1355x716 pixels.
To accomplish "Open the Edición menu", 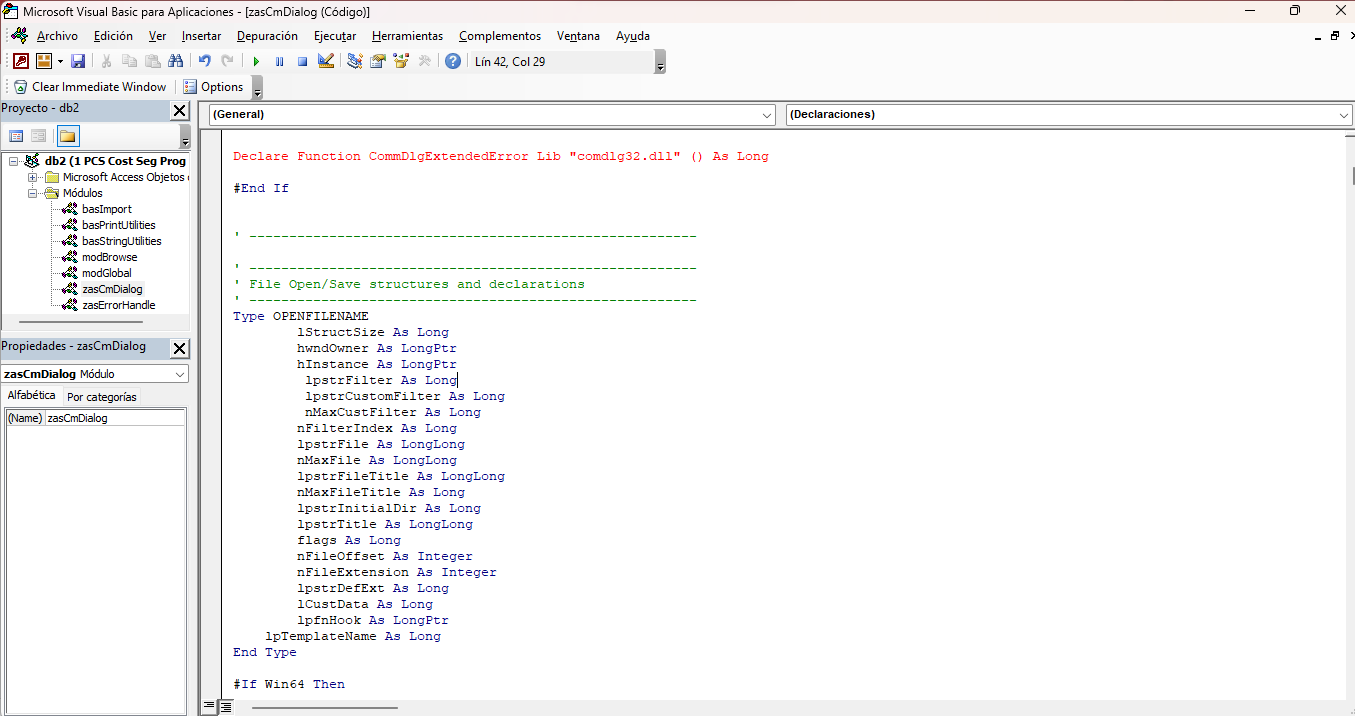I will pos(113,36).
